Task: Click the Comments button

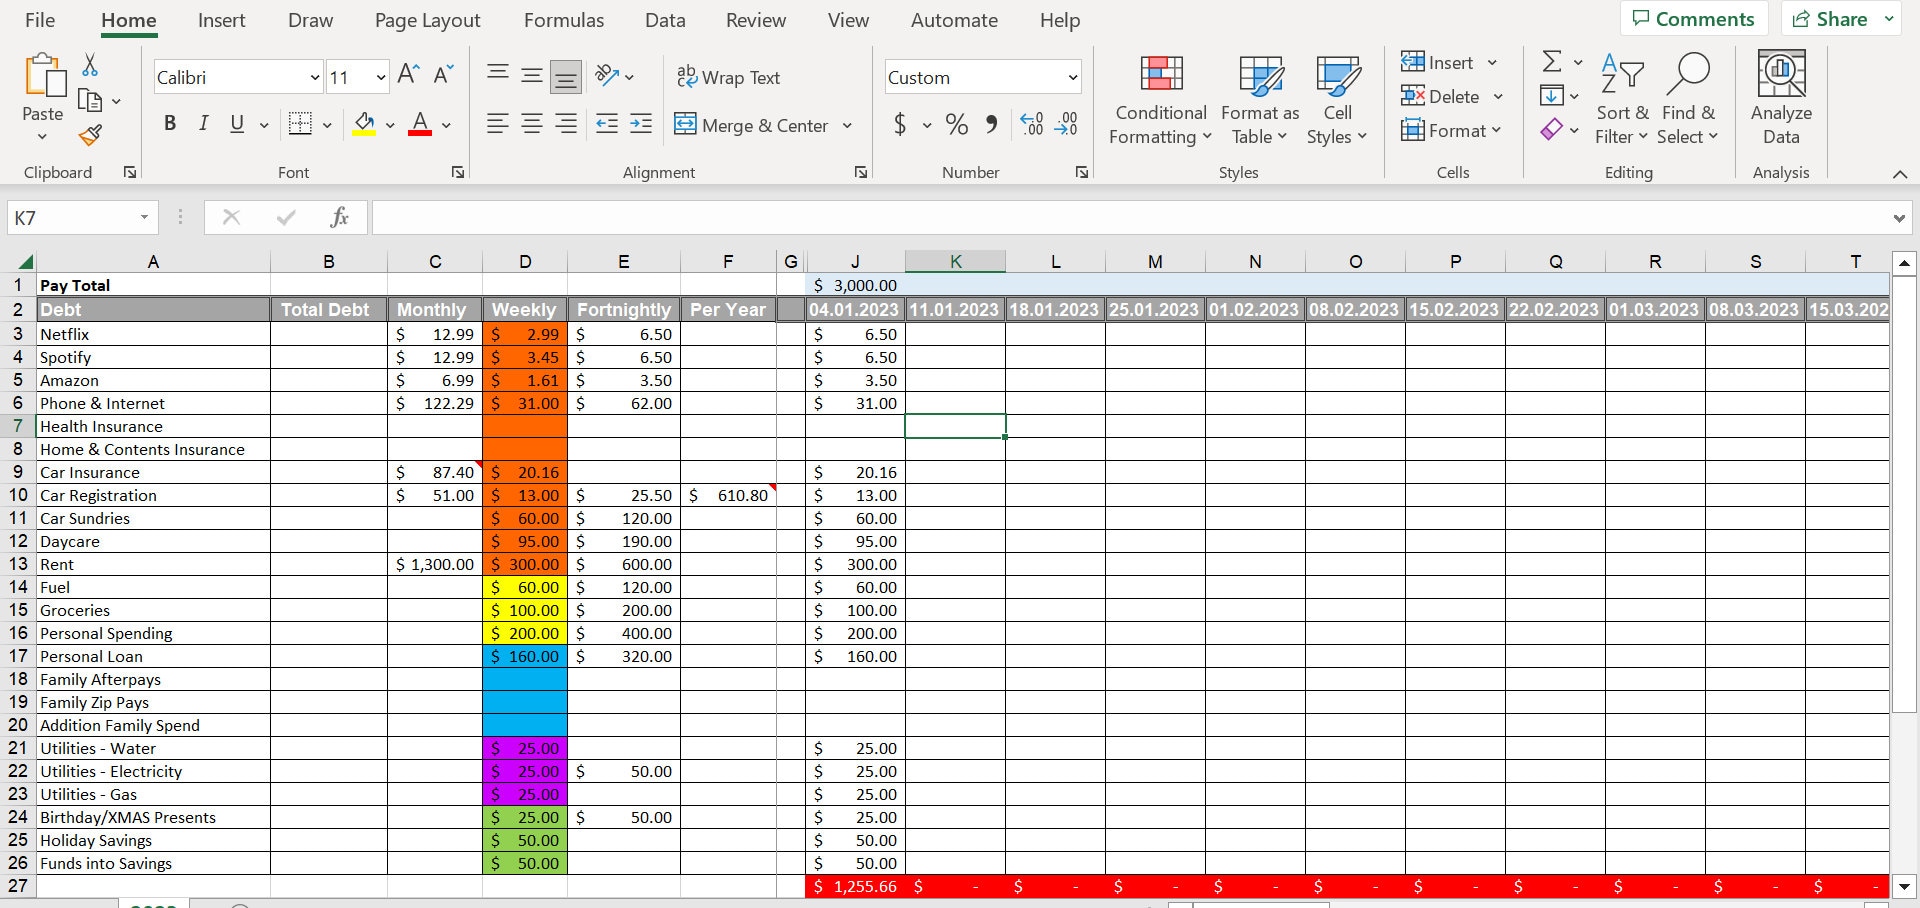Action: (1693, 18)
